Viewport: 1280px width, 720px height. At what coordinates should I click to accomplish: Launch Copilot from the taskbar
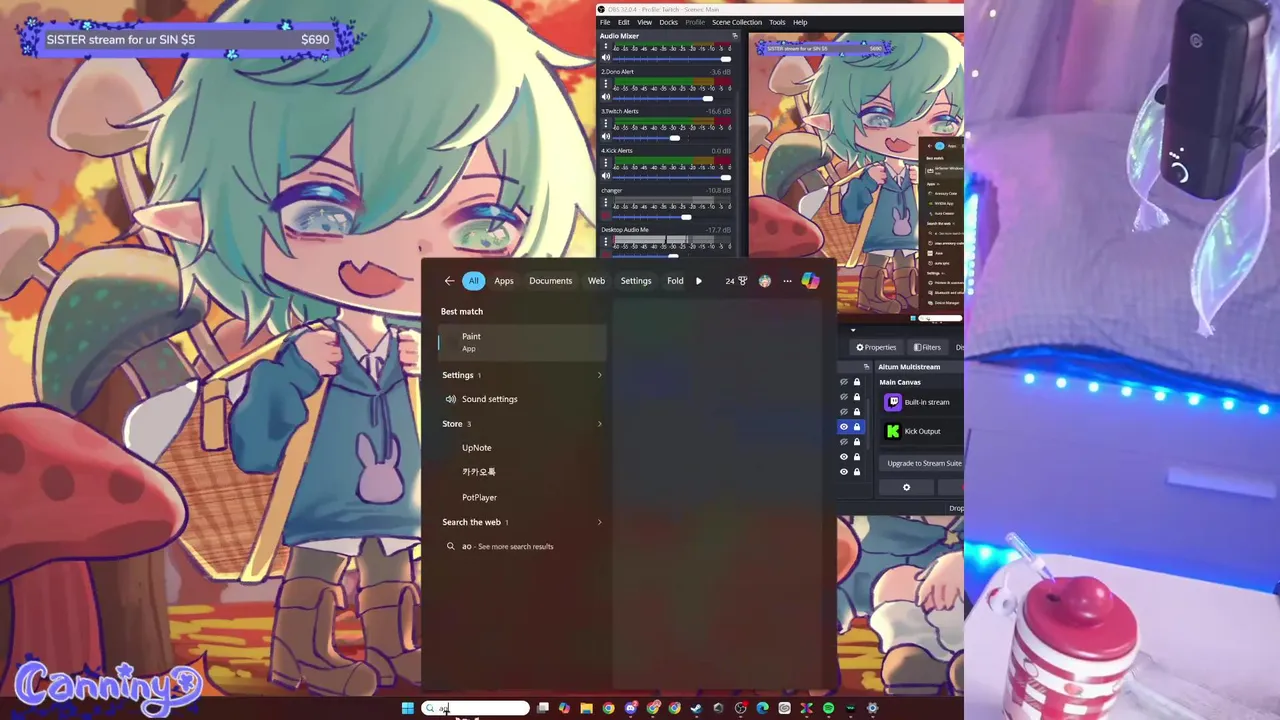564,708
